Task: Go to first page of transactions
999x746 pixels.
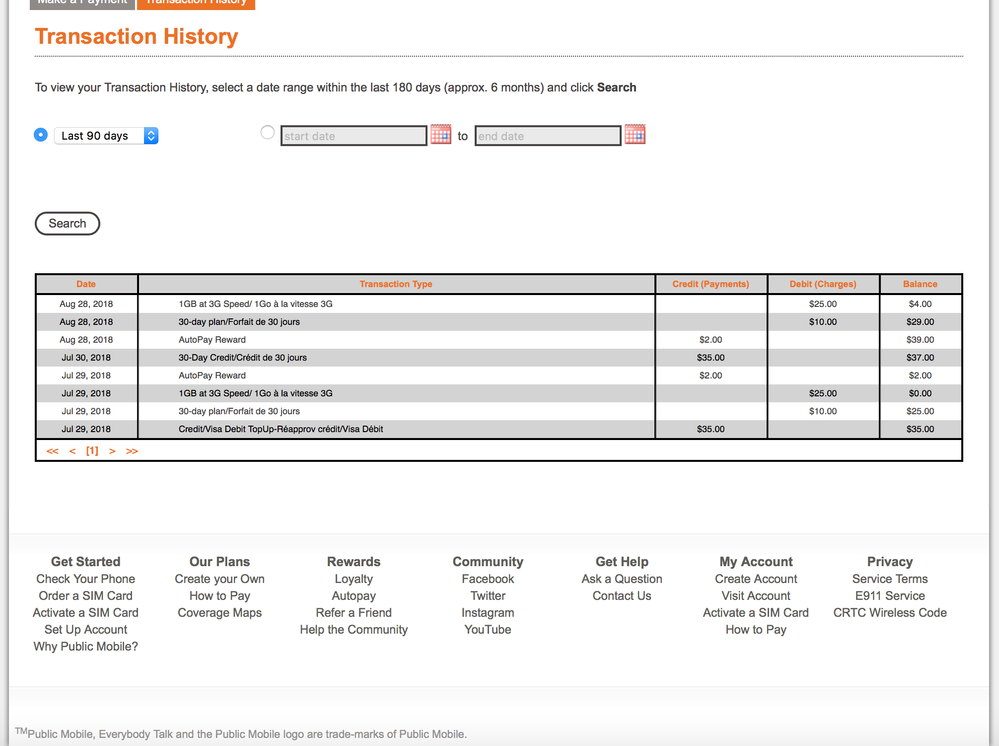Action: point(52,451)
